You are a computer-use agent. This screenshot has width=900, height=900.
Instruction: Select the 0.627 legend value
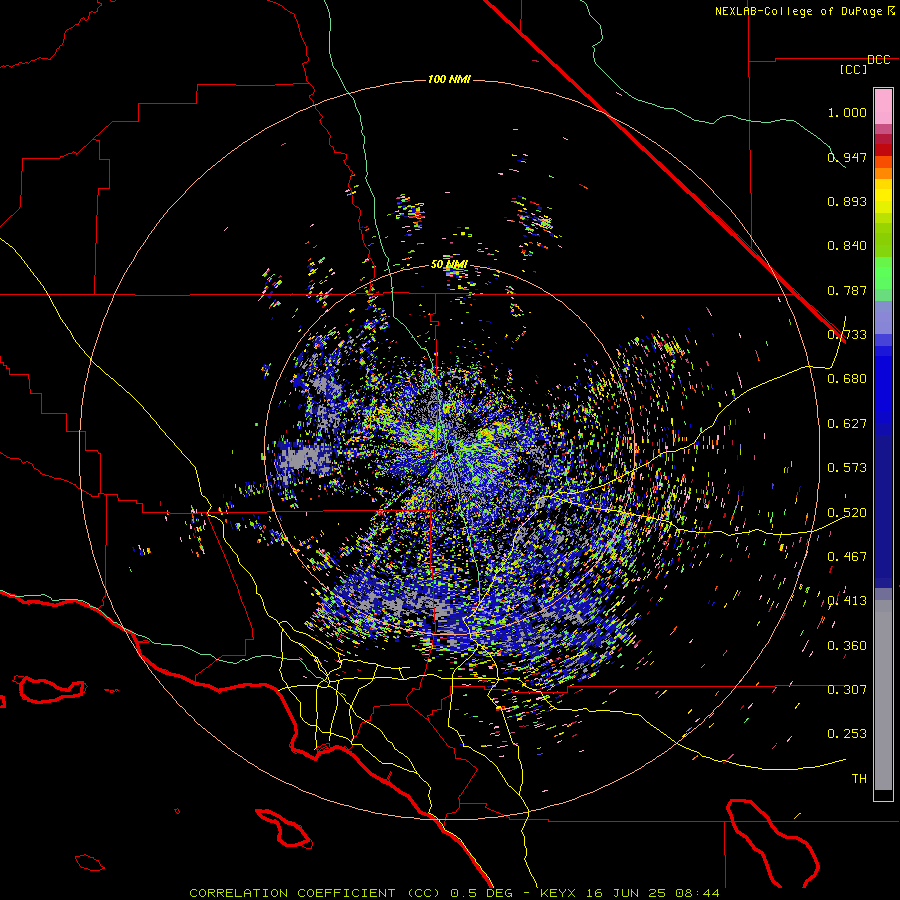[847, 424]
